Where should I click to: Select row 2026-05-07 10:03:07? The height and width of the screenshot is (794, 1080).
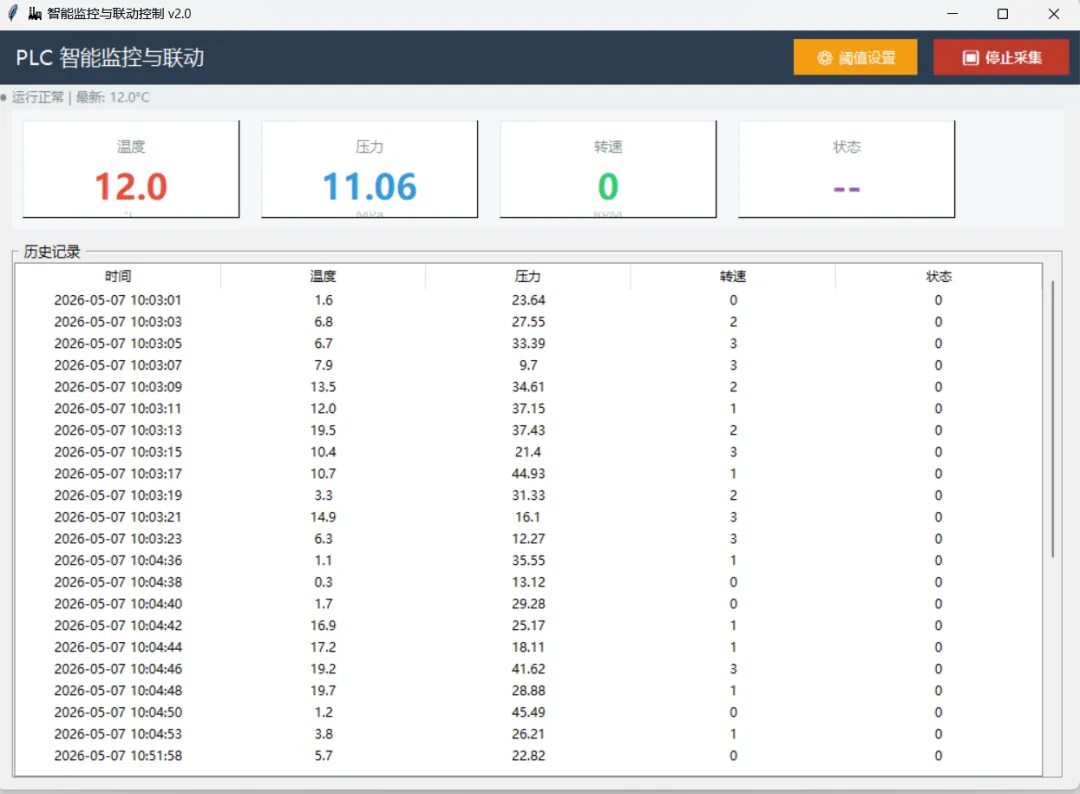tap(528, 365)
